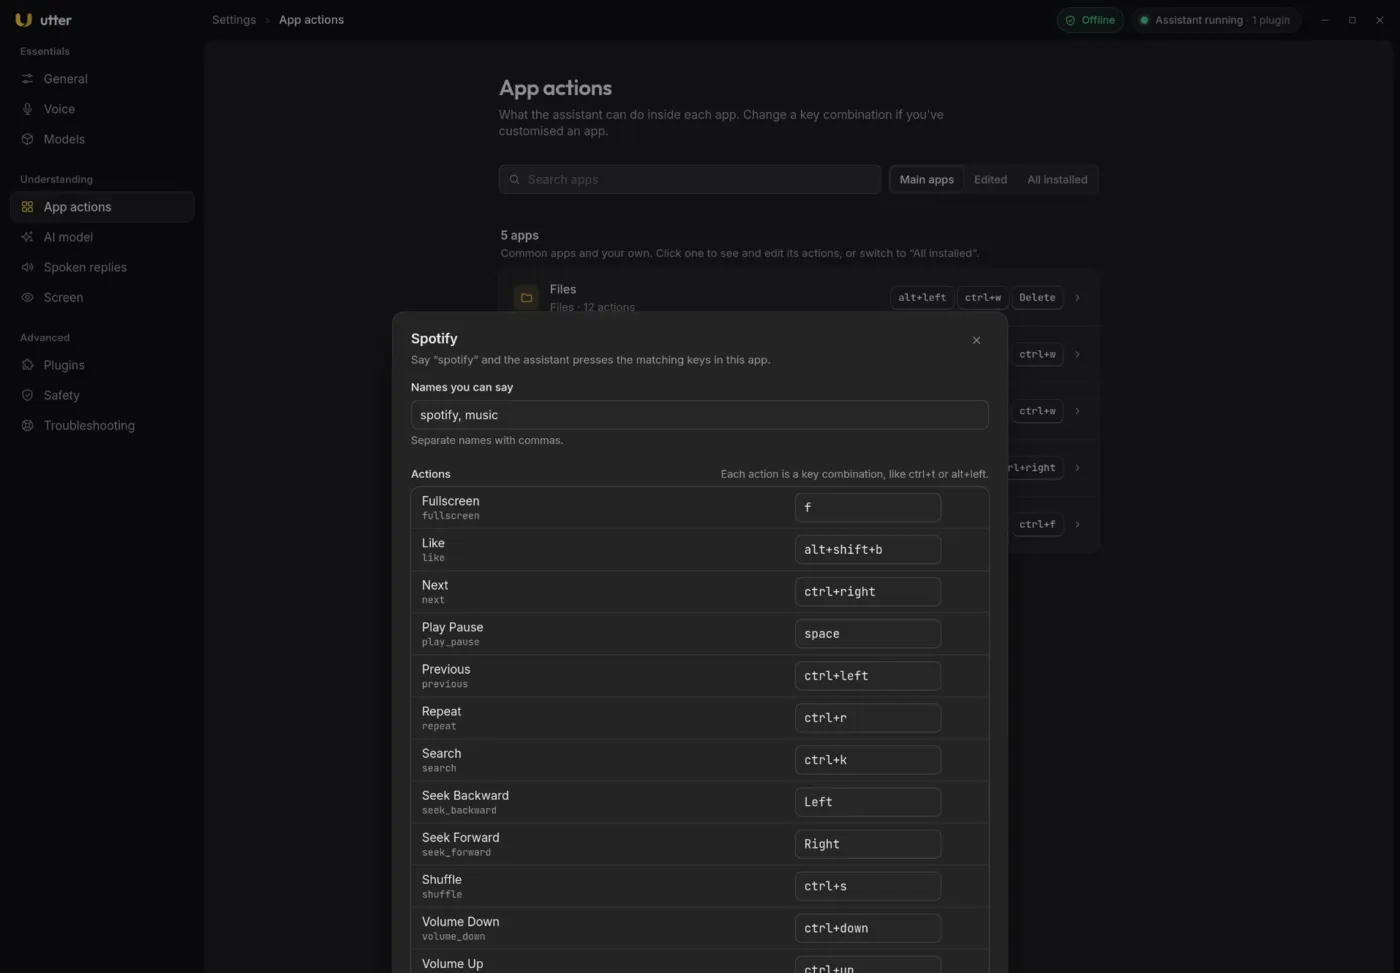Image resolution: width=1400 pixels, height=973 pixels.
Task: Edit Repeat key field ctrl+r
Action: pos(867,718)
